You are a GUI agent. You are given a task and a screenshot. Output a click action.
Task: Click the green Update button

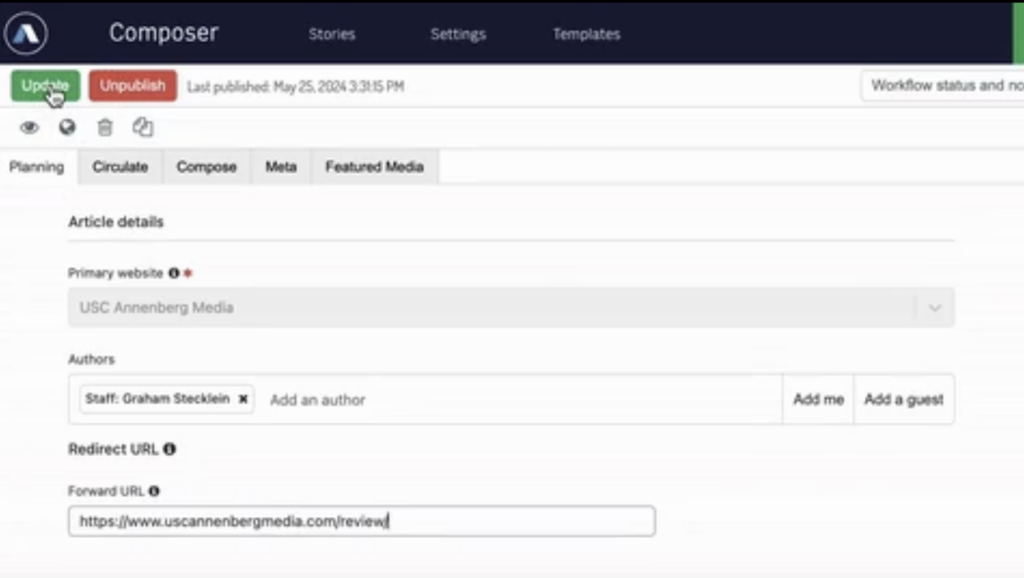click(45, 86)
